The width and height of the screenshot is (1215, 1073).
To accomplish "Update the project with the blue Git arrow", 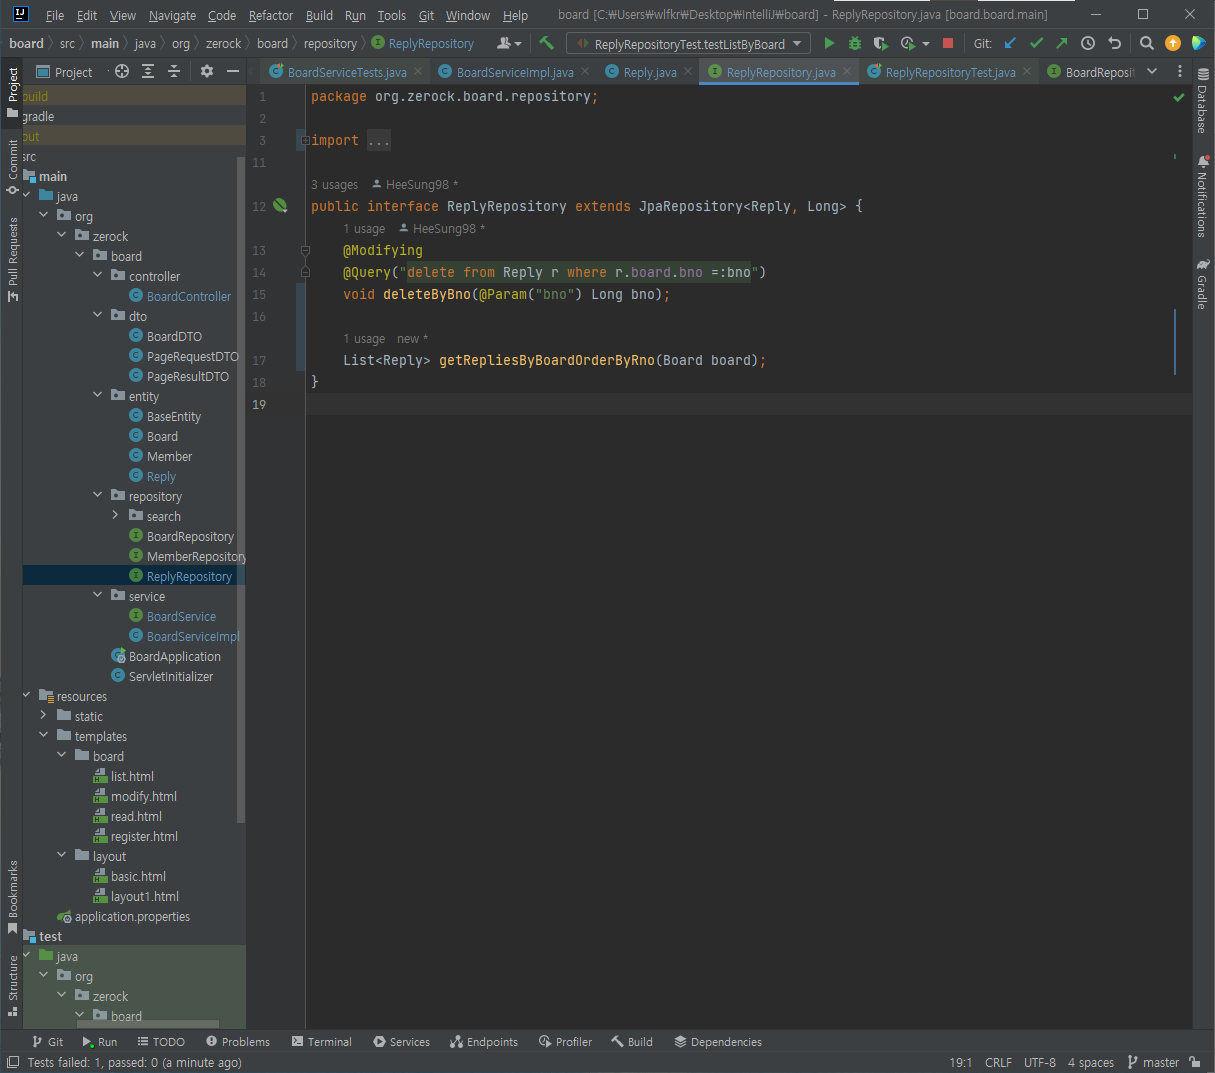I will pos(1010,43).
